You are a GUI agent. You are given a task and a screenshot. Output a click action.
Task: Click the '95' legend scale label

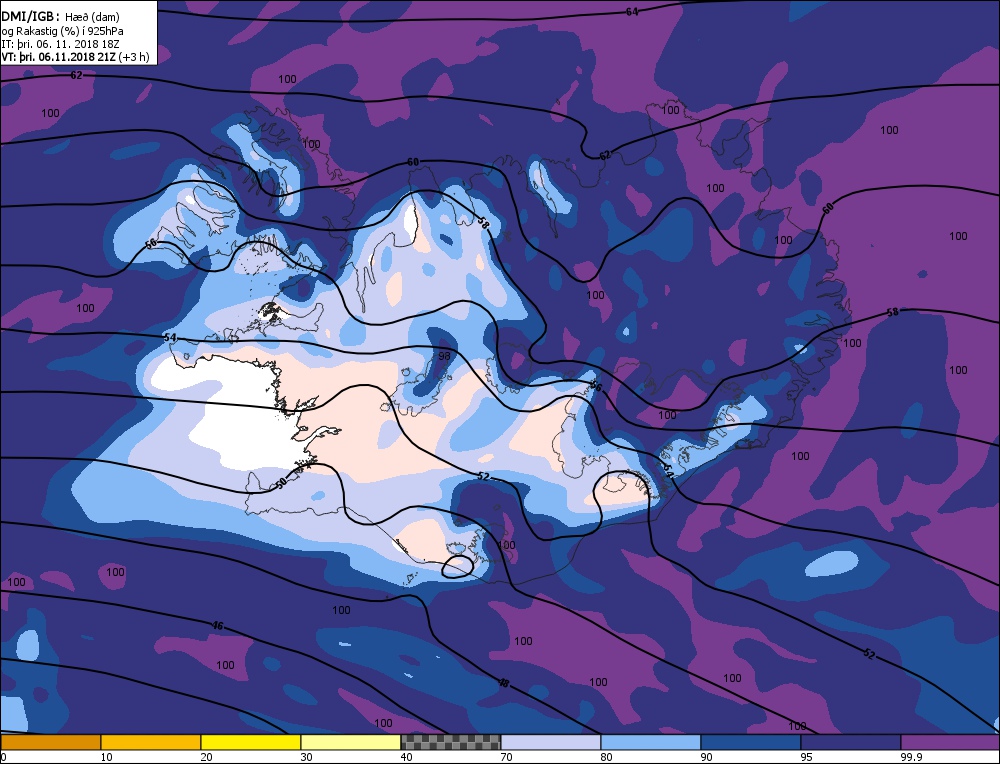coord(806,757)
